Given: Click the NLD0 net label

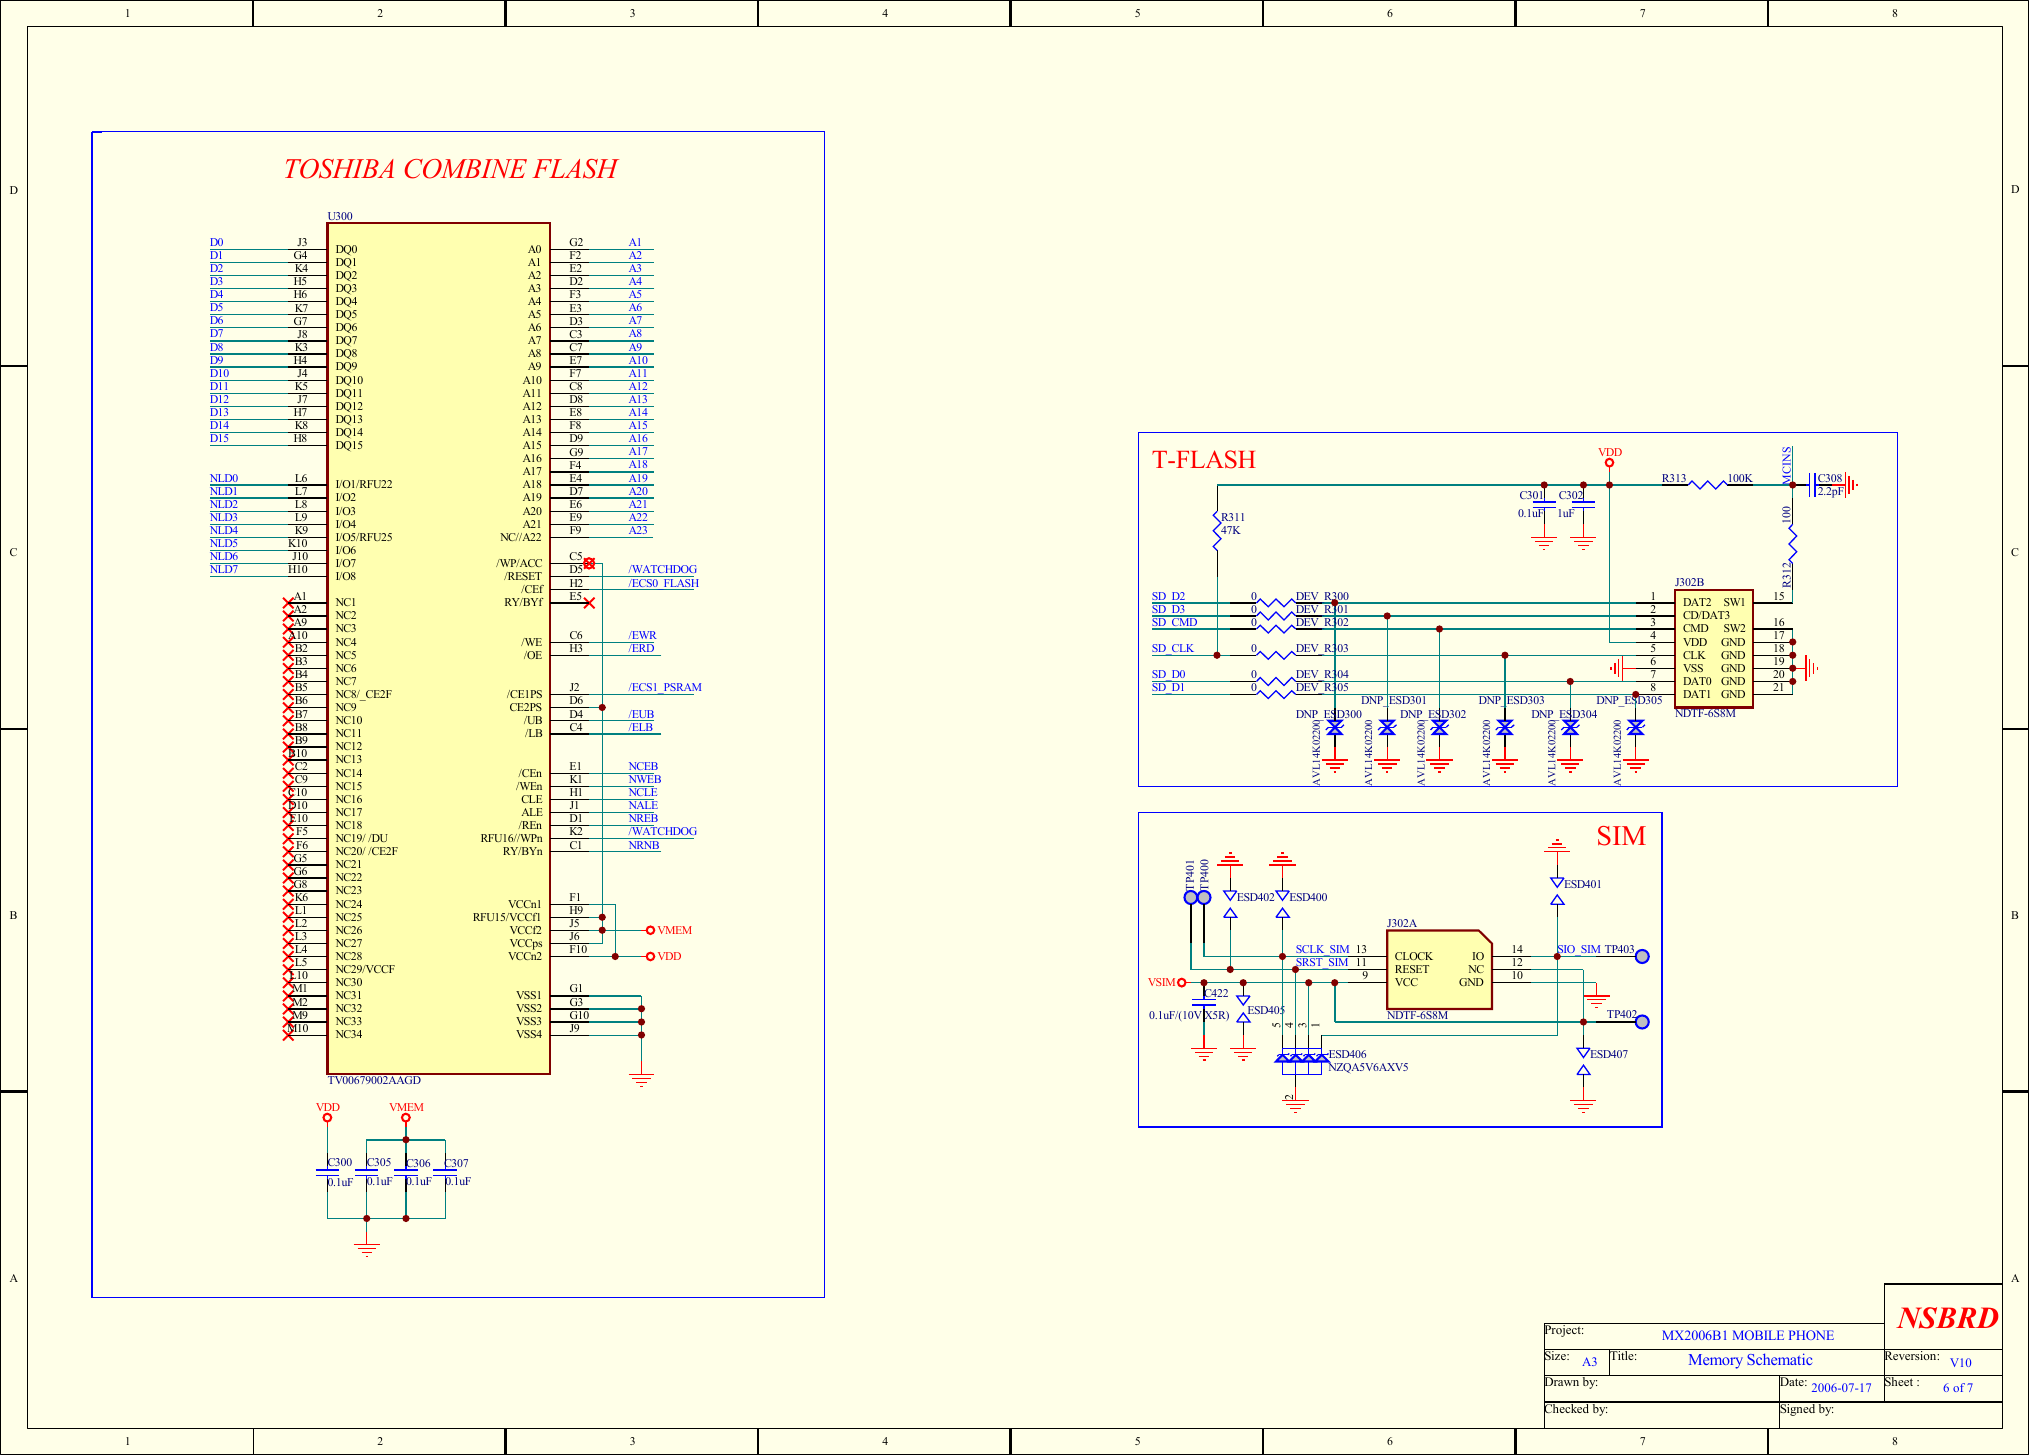Looking at the screenshot, I should tap(223, 478).
